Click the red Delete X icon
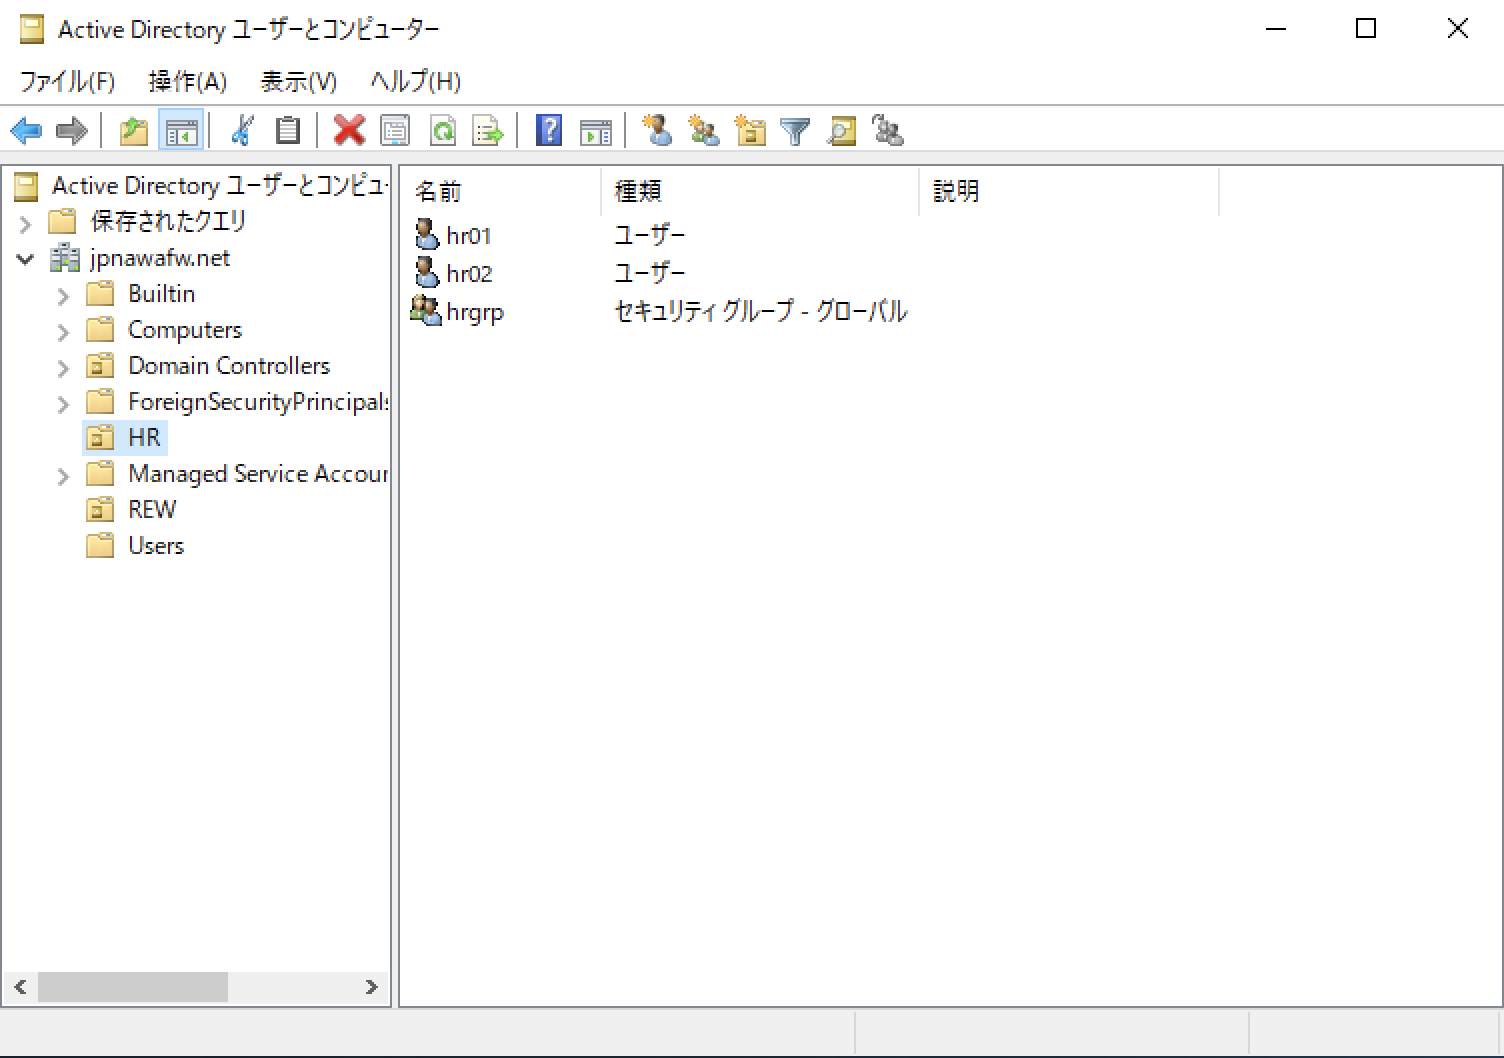The image size is (1504, 1058). point(349,130)
